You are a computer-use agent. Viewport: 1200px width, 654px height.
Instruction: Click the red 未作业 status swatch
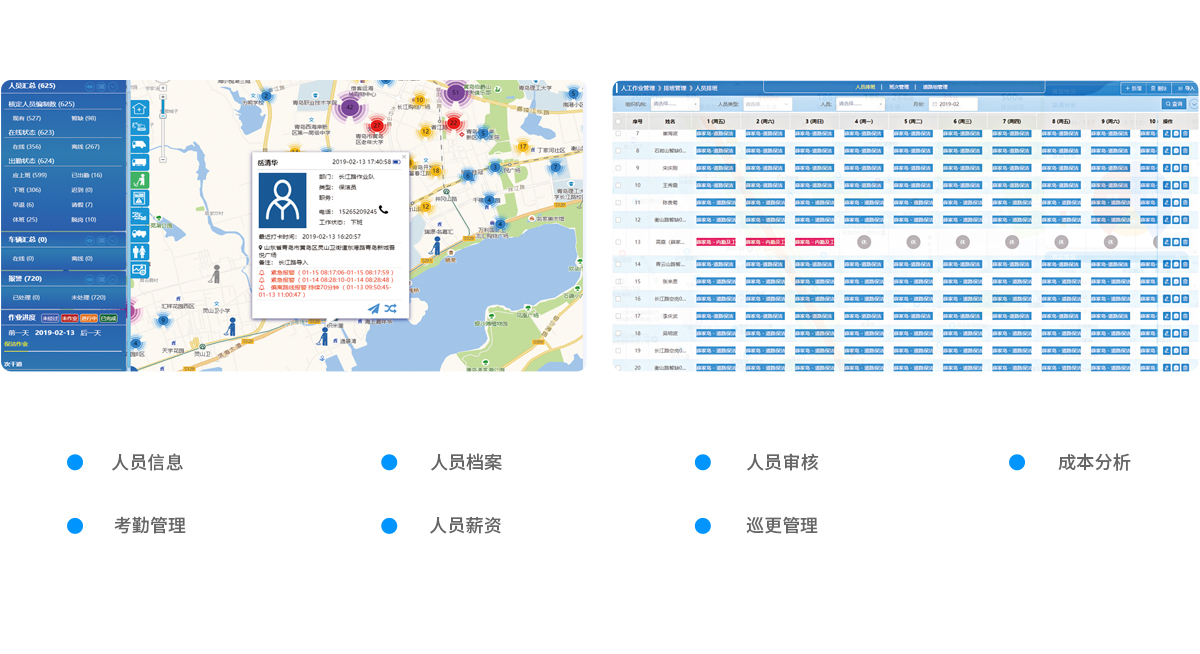pyautogui.click(x=69, y=318)
